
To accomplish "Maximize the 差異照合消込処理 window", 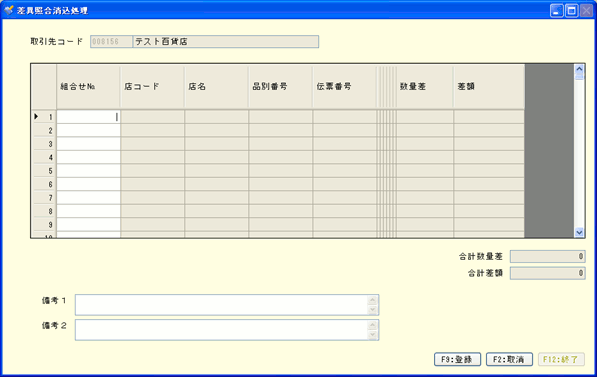I will click(571, 11).
